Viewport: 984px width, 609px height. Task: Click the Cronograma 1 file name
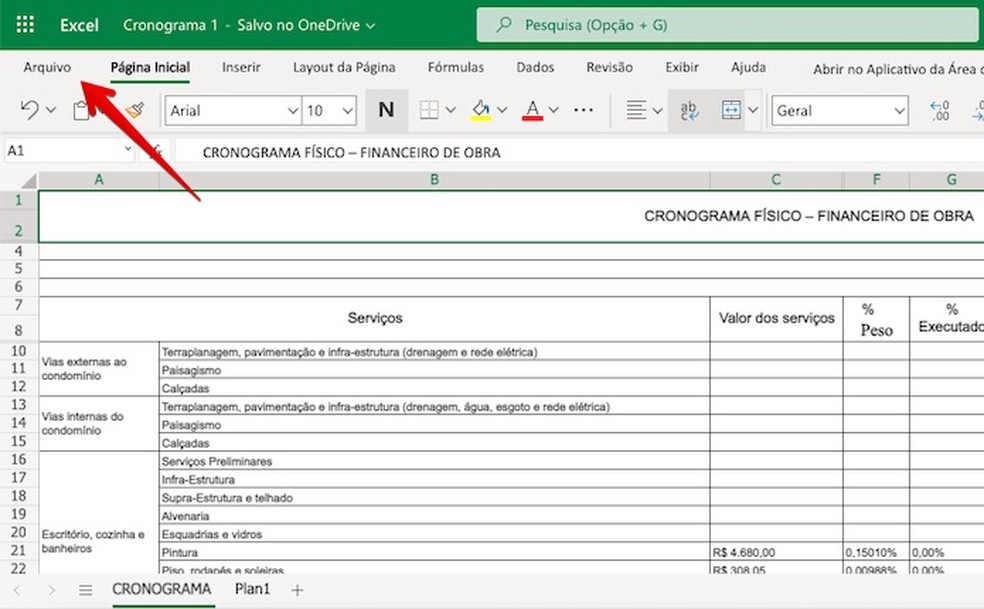click(170, 25)
